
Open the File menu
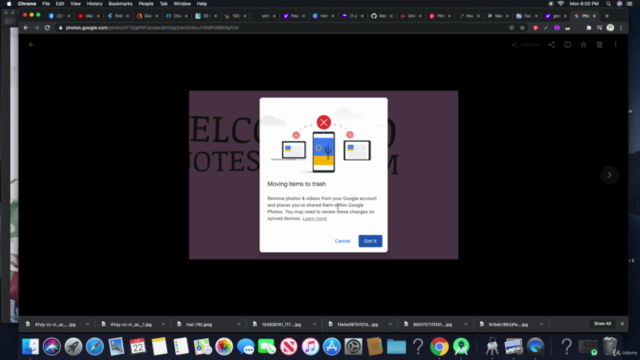(x=46, y=4)
